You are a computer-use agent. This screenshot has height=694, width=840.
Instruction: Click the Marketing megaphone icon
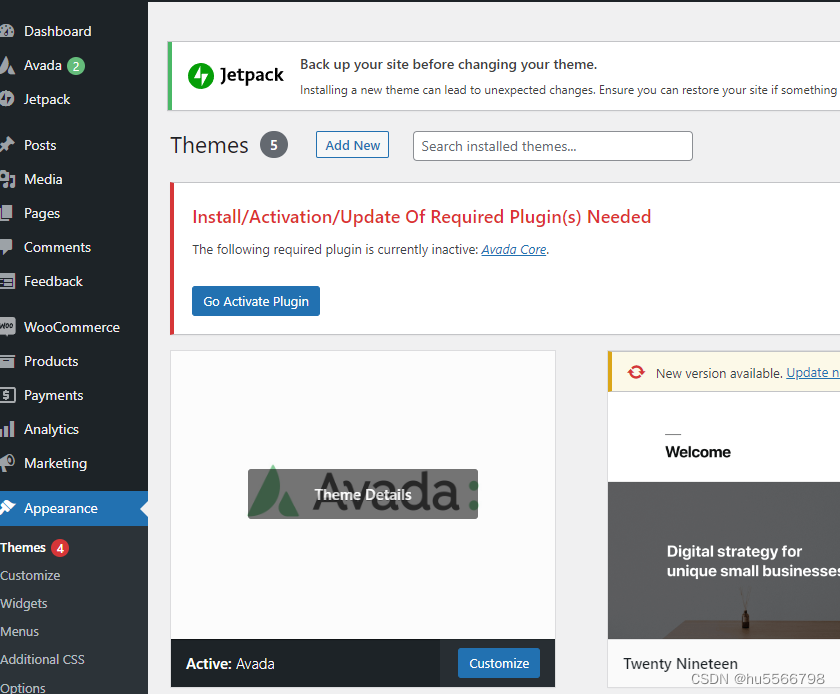pos(7,463)
